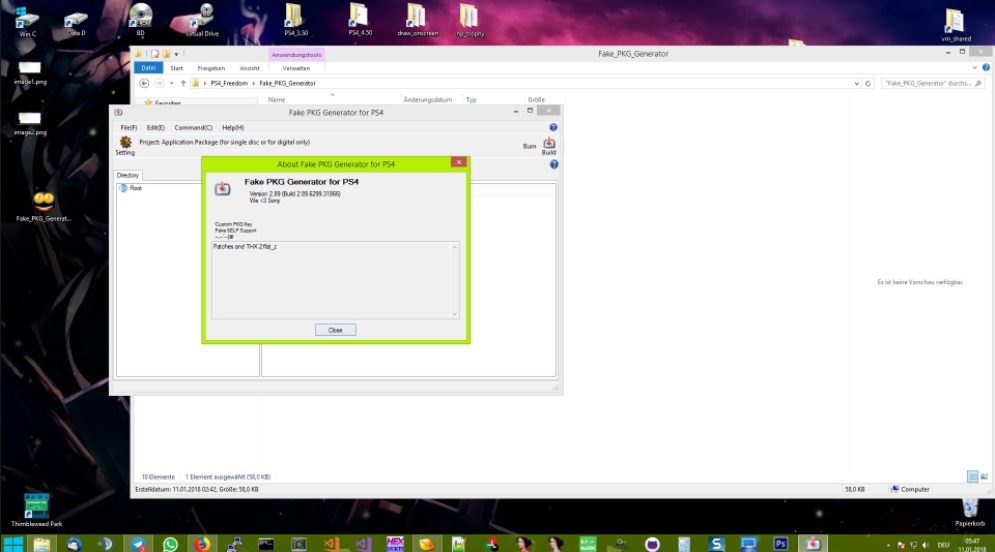
Task: Open the Edit(E) menu
Action: pos(155,128)
